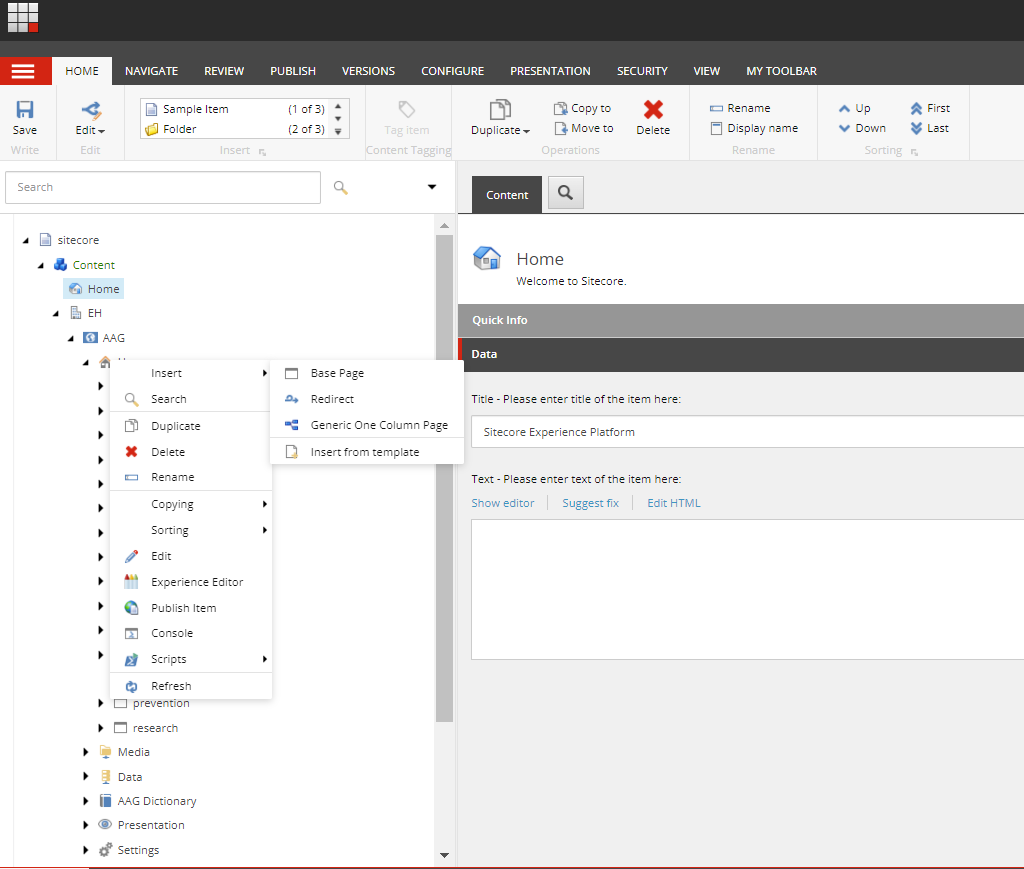Select Rename in the context menu
Screen dimensions: 1024x869
[x=191, y=477]
